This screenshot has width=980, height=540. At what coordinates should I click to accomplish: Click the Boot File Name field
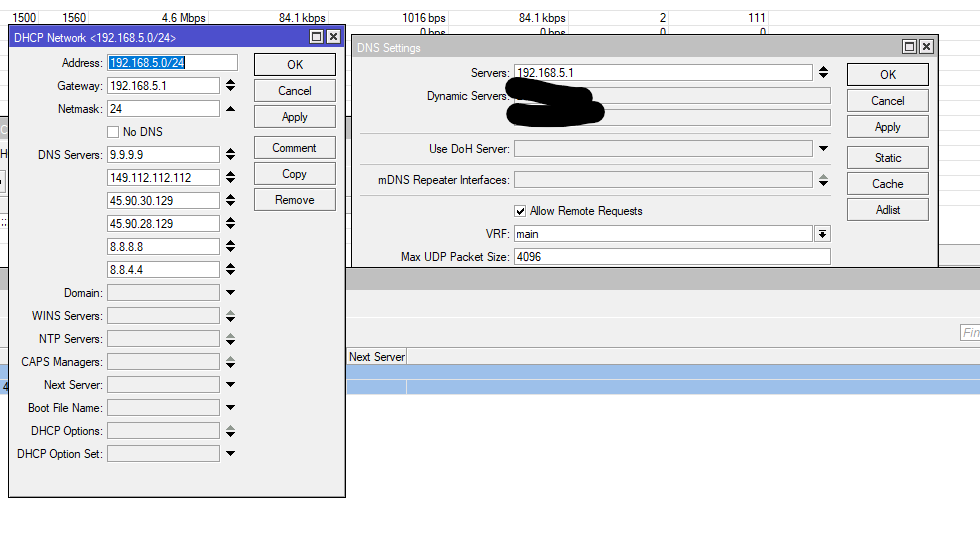pyautogui.click(x=163, y=408)
